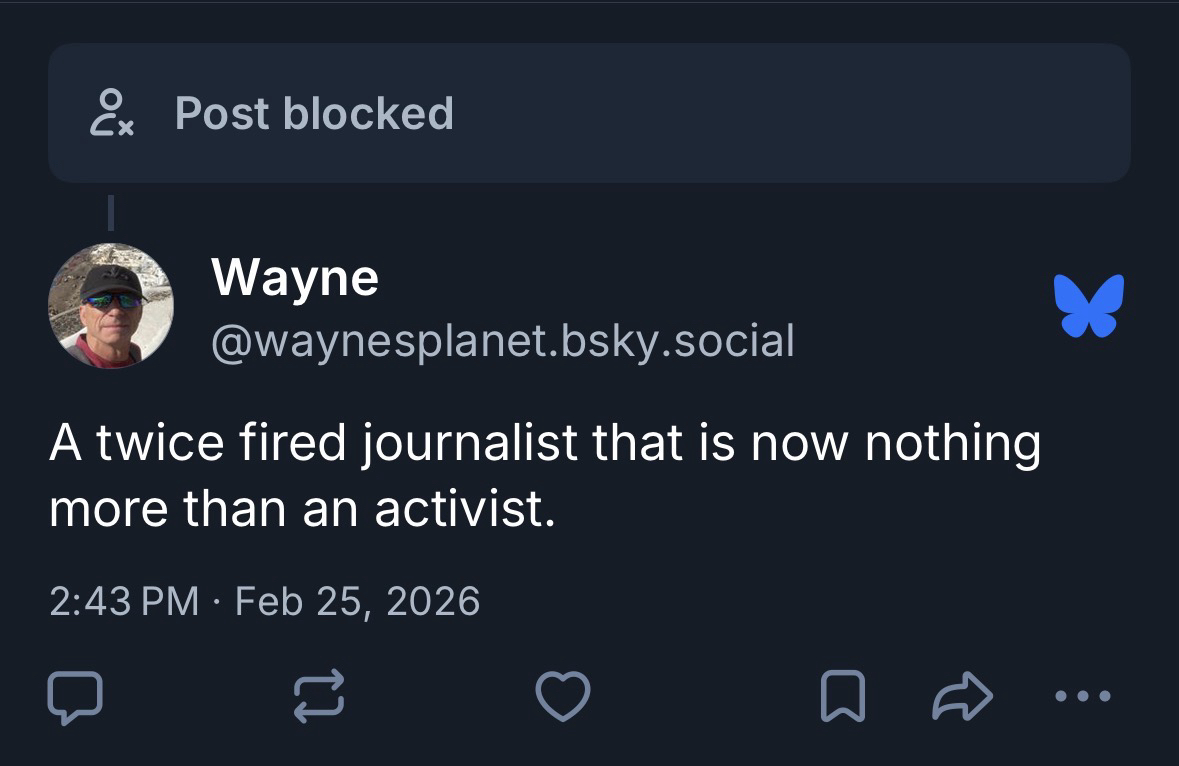Click the display name "Wayne"

[295, 277]
